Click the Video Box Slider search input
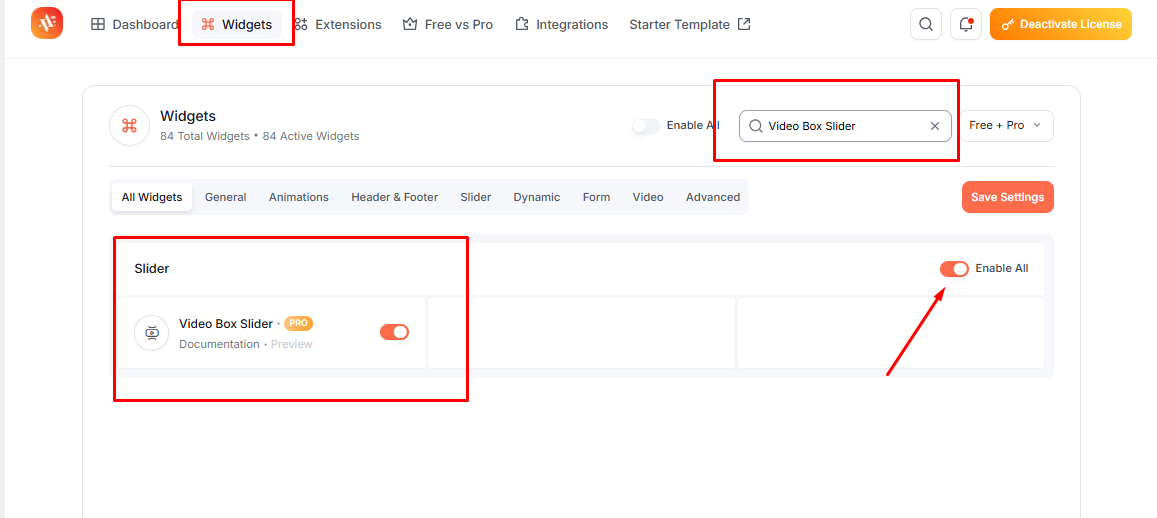 coord(845,126)
